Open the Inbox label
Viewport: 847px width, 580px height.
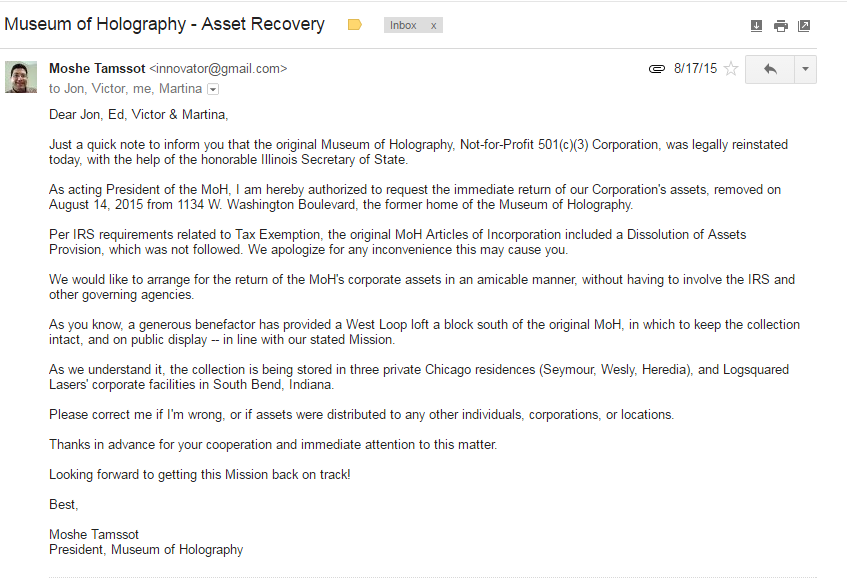coord(404,26)
